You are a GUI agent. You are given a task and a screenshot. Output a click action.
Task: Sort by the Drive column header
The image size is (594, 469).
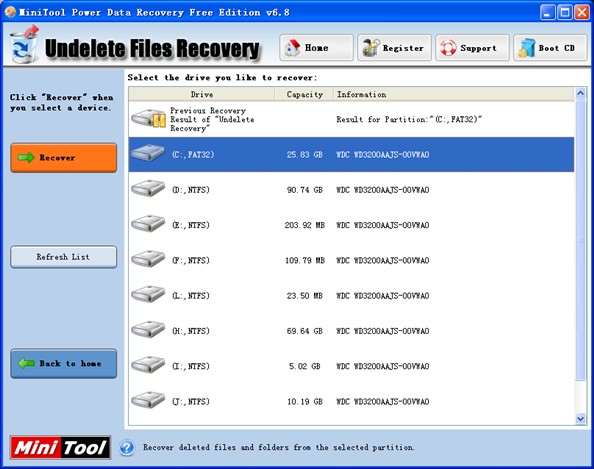(202, 94)
